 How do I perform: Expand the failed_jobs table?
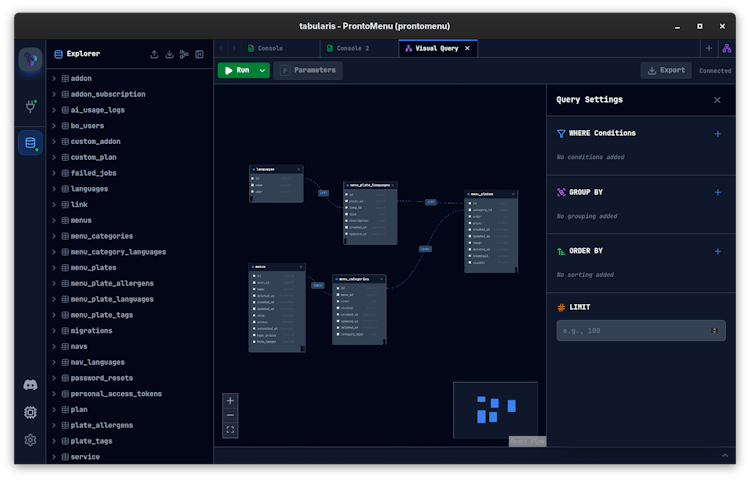pyautogui.click(x=54, y=173)
